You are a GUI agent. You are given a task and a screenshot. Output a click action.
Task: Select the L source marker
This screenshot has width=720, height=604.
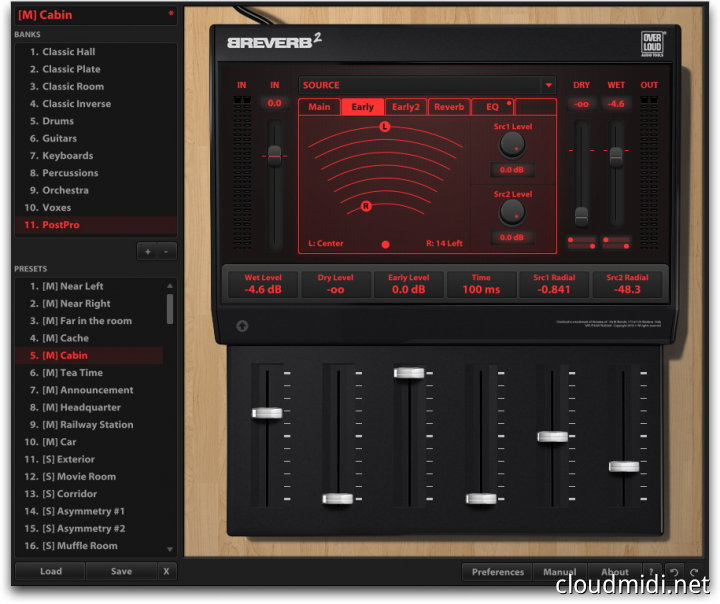click(385, 126)
